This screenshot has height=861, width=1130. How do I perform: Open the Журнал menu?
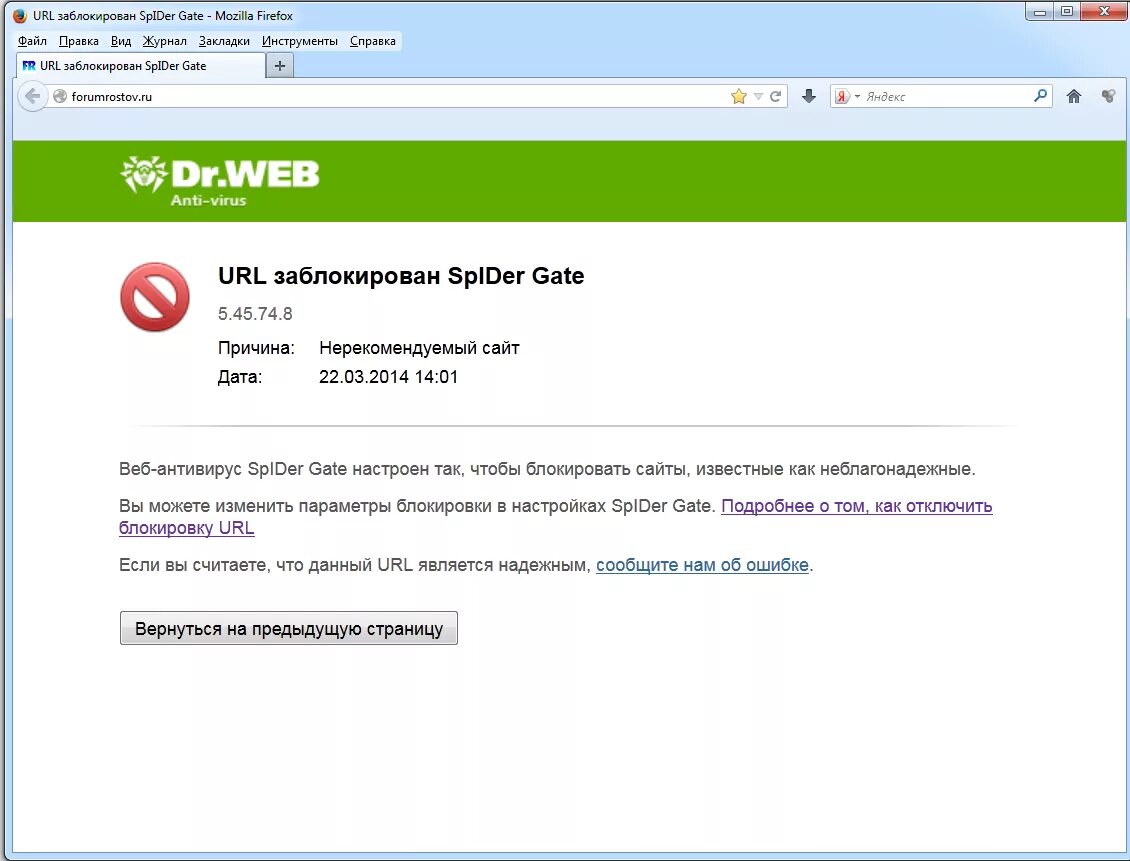pos(164,41)
